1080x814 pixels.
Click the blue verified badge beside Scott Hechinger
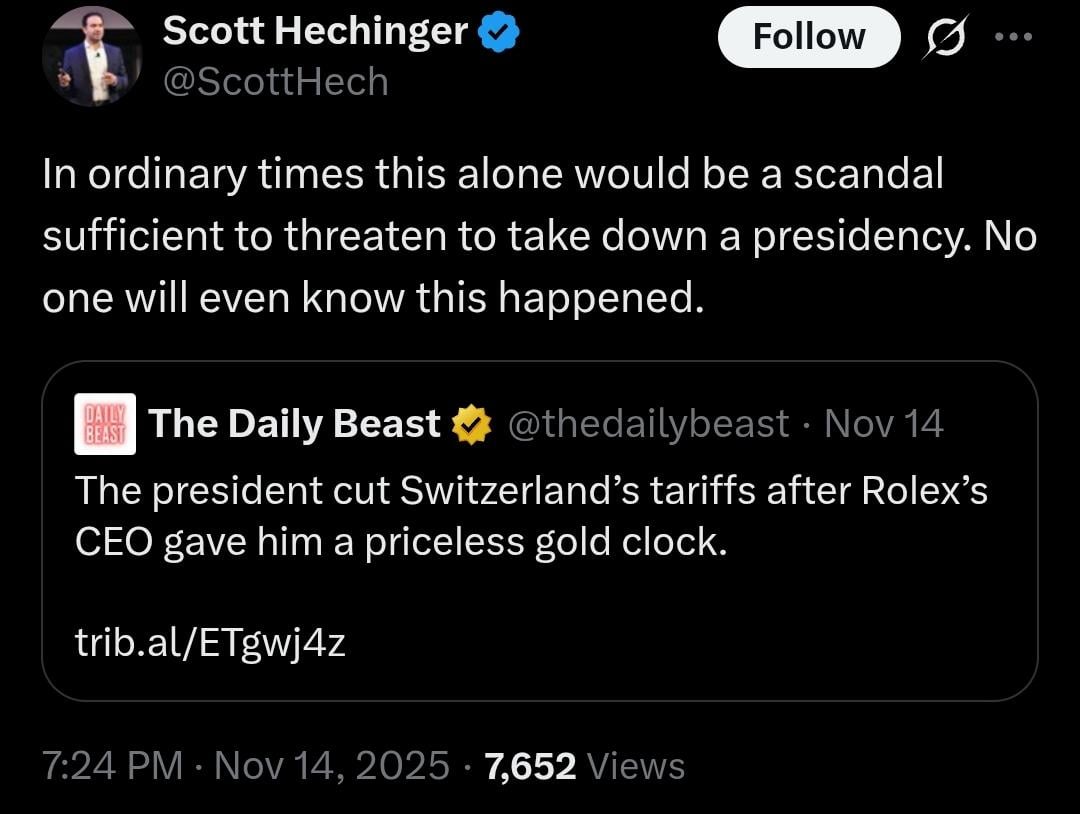pos(497,33)
